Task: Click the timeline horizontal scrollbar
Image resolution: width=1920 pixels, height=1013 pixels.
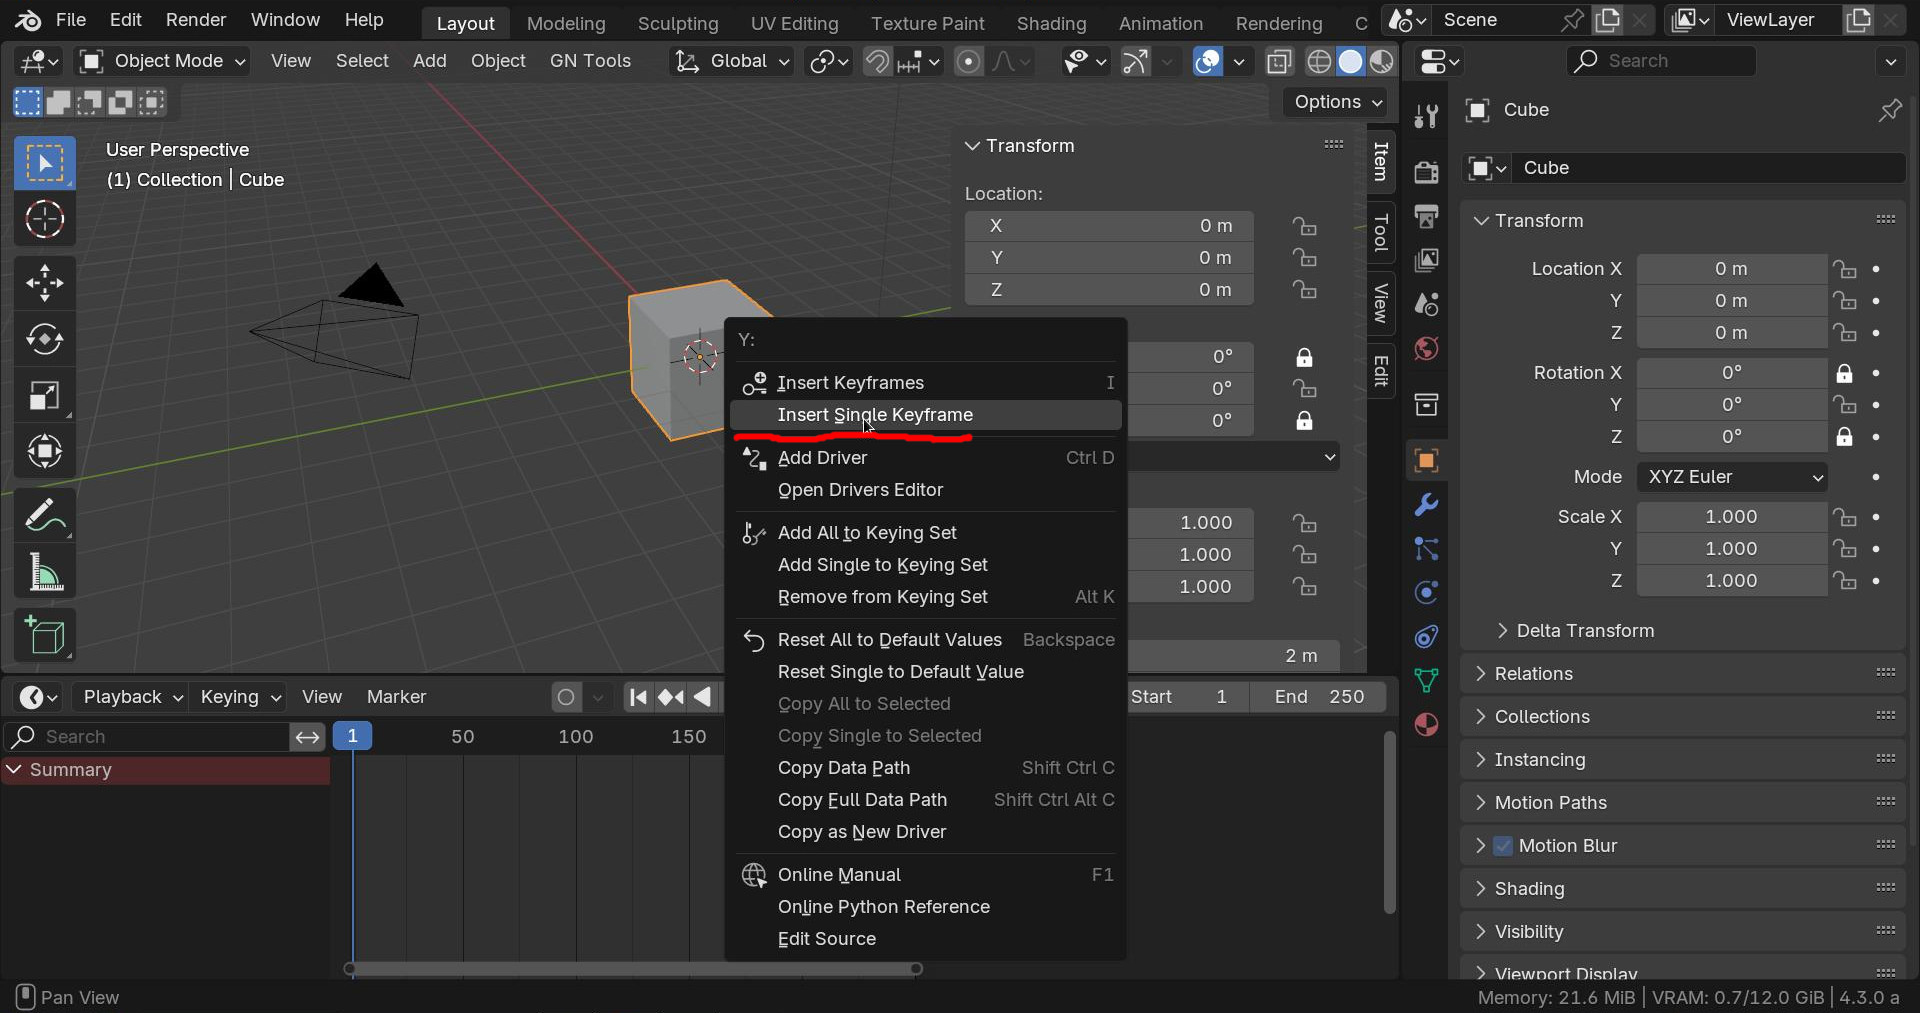Action: click(x=633, y=969)
